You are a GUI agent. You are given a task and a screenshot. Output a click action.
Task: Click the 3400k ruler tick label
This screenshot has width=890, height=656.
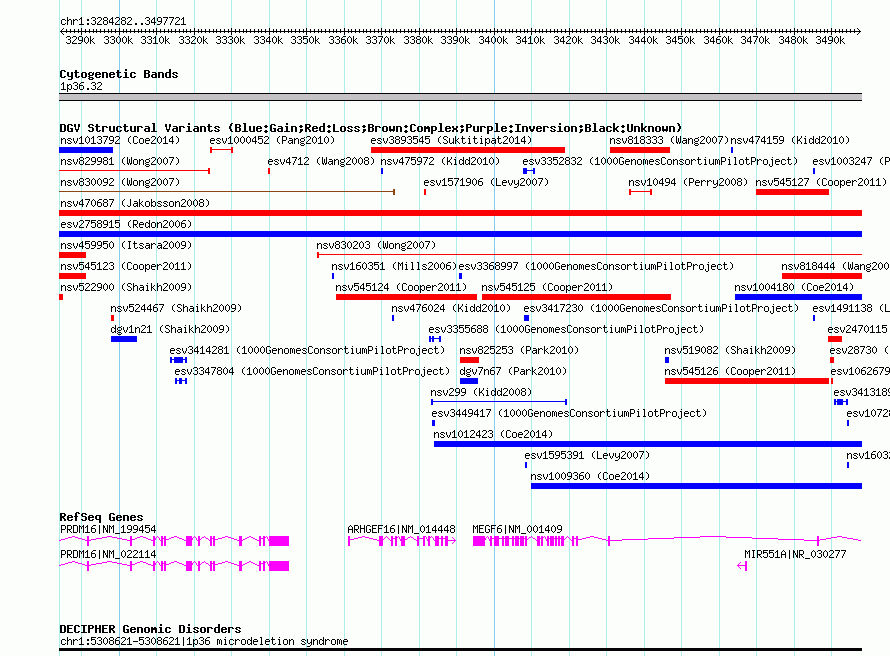tap(493, 40)
